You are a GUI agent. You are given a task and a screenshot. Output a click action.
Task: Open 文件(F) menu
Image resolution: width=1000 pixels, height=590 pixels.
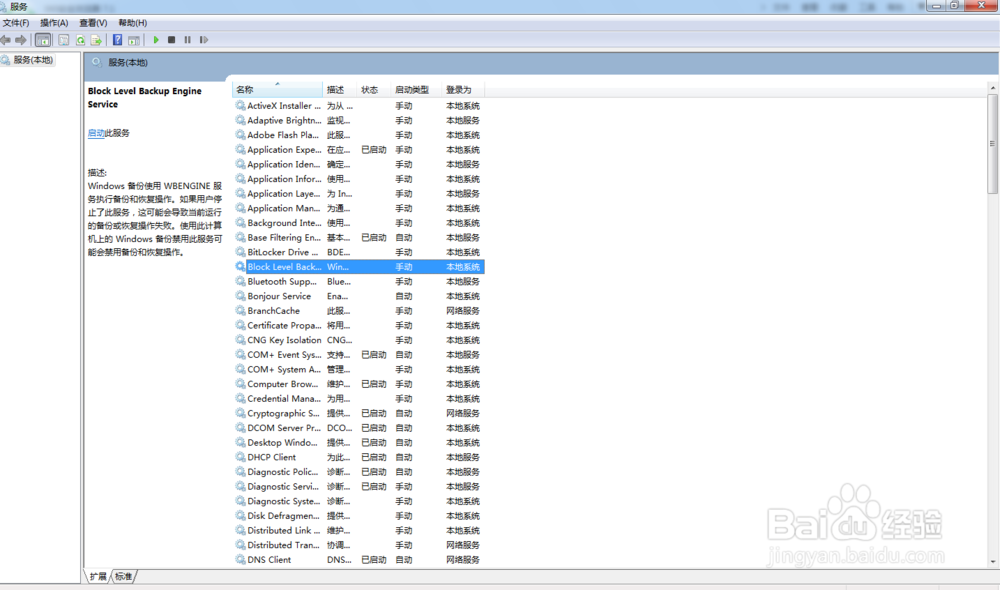(x=16, y=23)
